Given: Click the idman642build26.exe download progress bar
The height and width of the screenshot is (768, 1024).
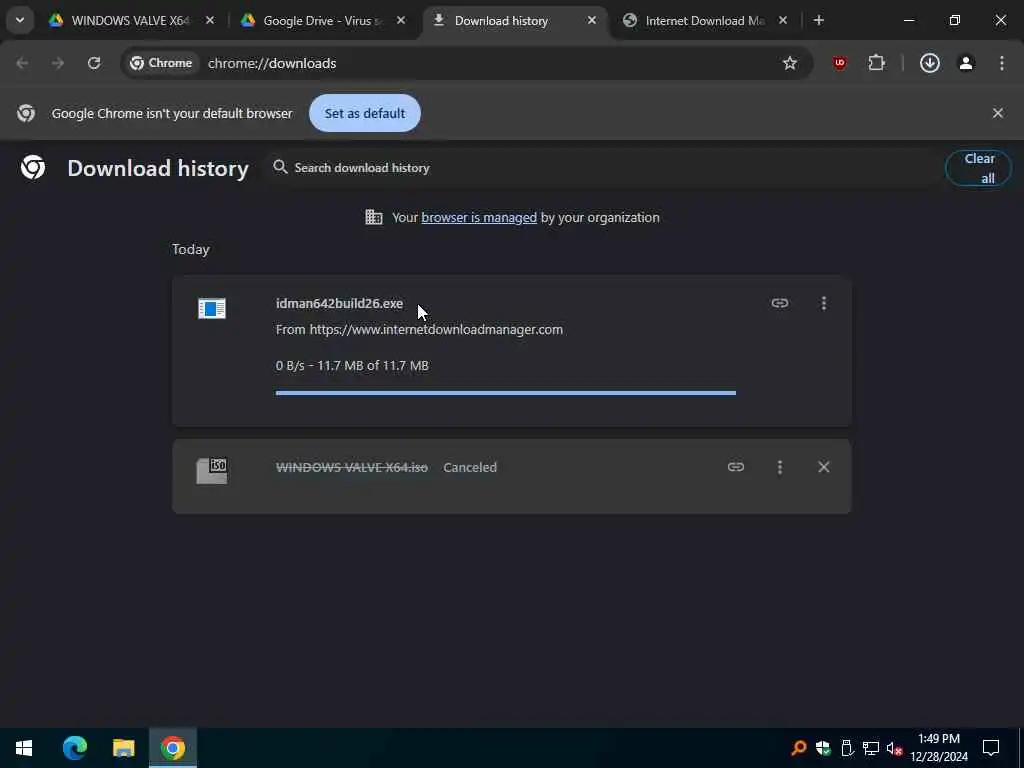Looking at the screenshot, I should pos(505,393).
